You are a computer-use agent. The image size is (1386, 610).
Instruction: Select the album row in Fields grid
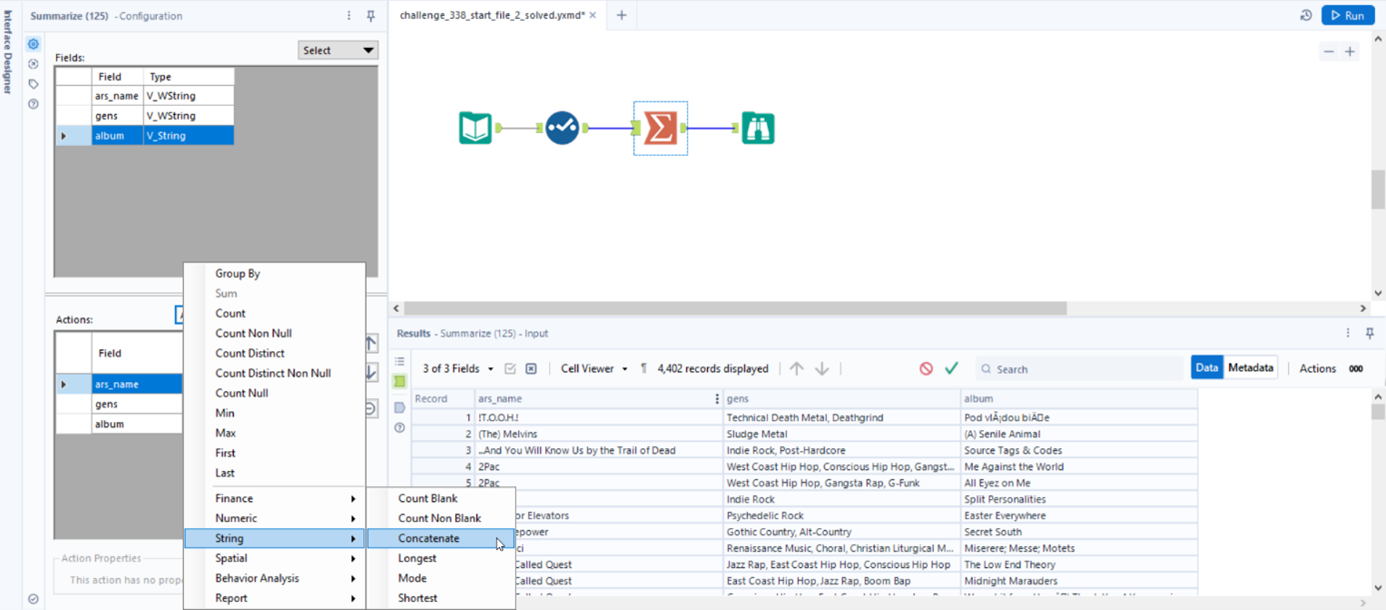point(145,136)
